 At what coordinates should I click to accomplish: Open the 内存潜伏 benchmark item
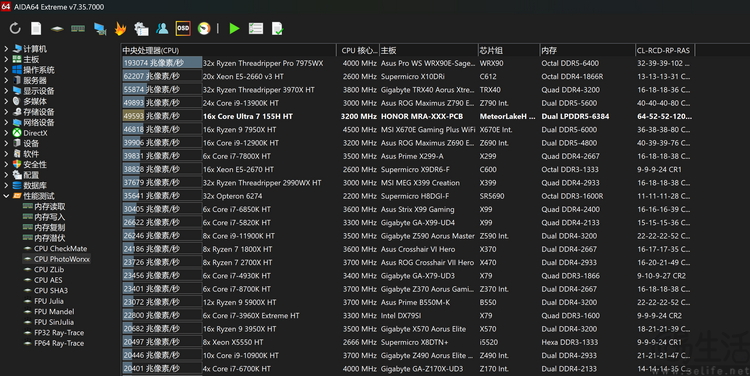[x=44, y=238]
